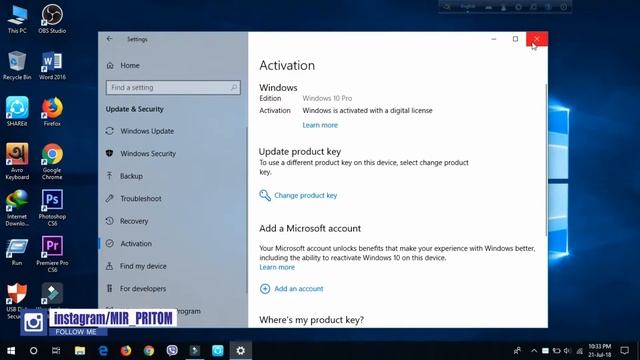Open Task View on taskbar
This screenshot has height=360, width=640.
click(56, 351)
